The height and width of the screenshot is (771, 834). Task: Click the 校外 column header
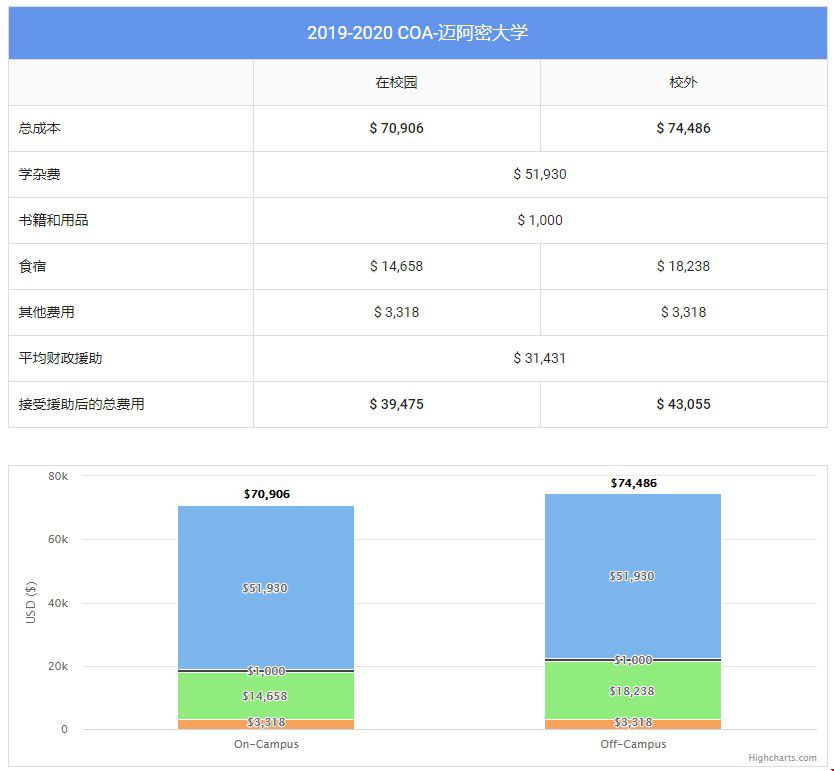683,82
